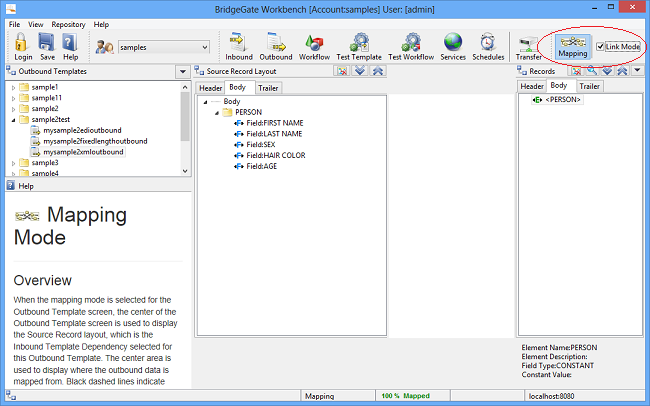The width and height of the screenshot is (650, 406).
Task: Click the Save floppy disk icon
Action: (46, 42)
